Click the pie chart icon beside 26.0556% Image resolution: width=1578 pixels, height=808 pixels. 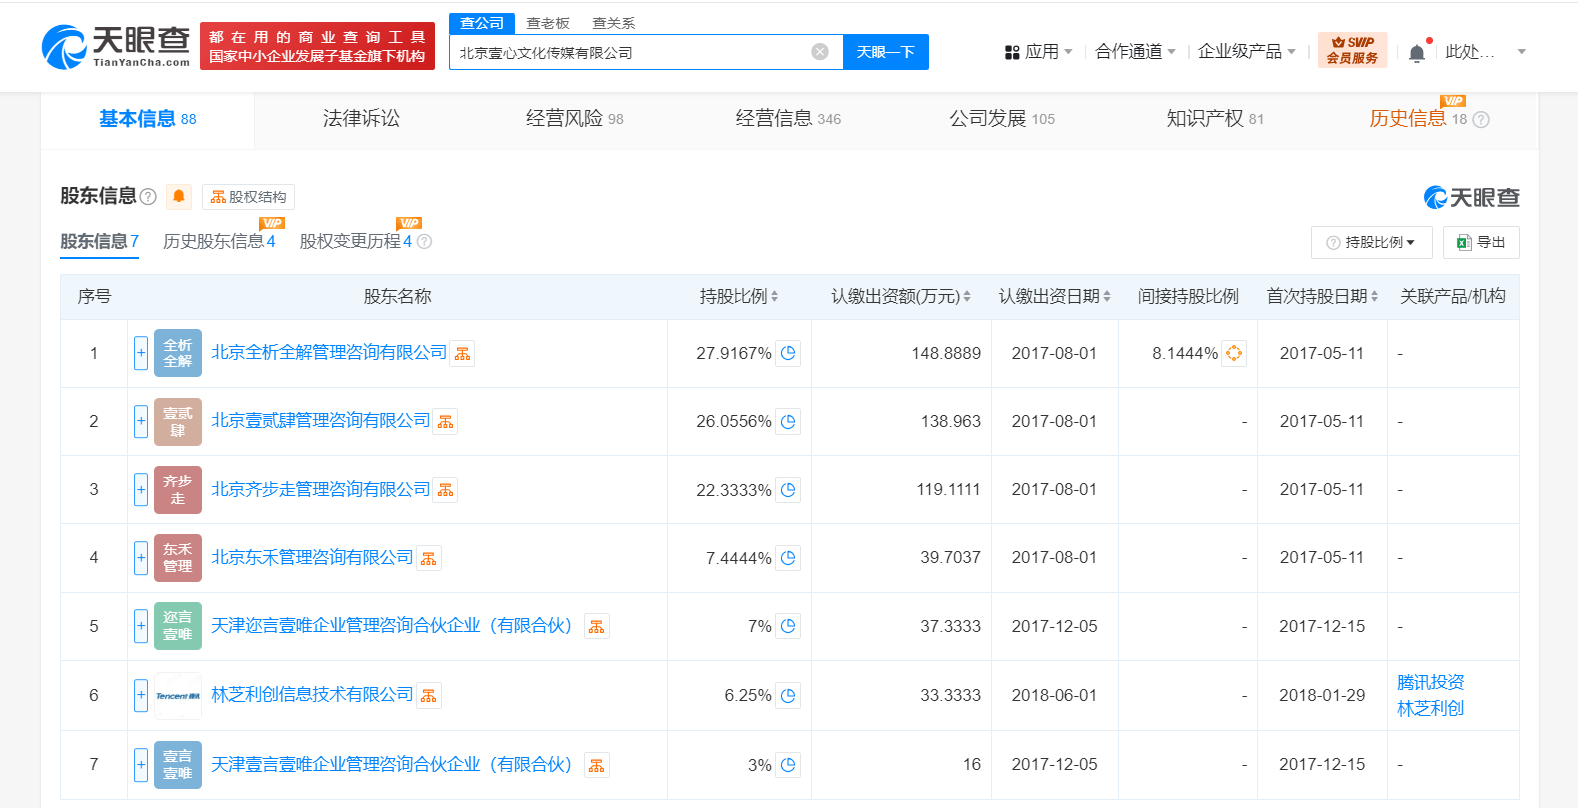[788, 422]
